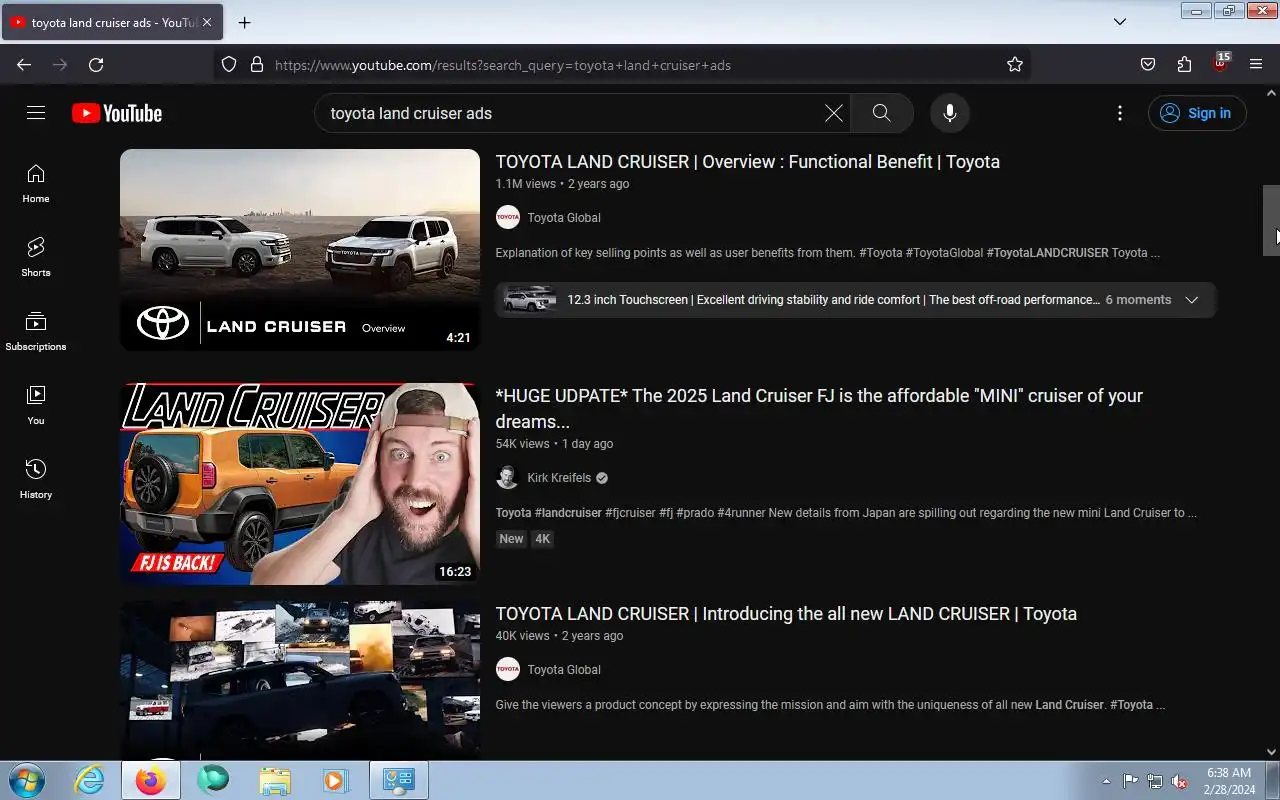
Task: Click the padlock site info icon
Action: tap(257, 65)
